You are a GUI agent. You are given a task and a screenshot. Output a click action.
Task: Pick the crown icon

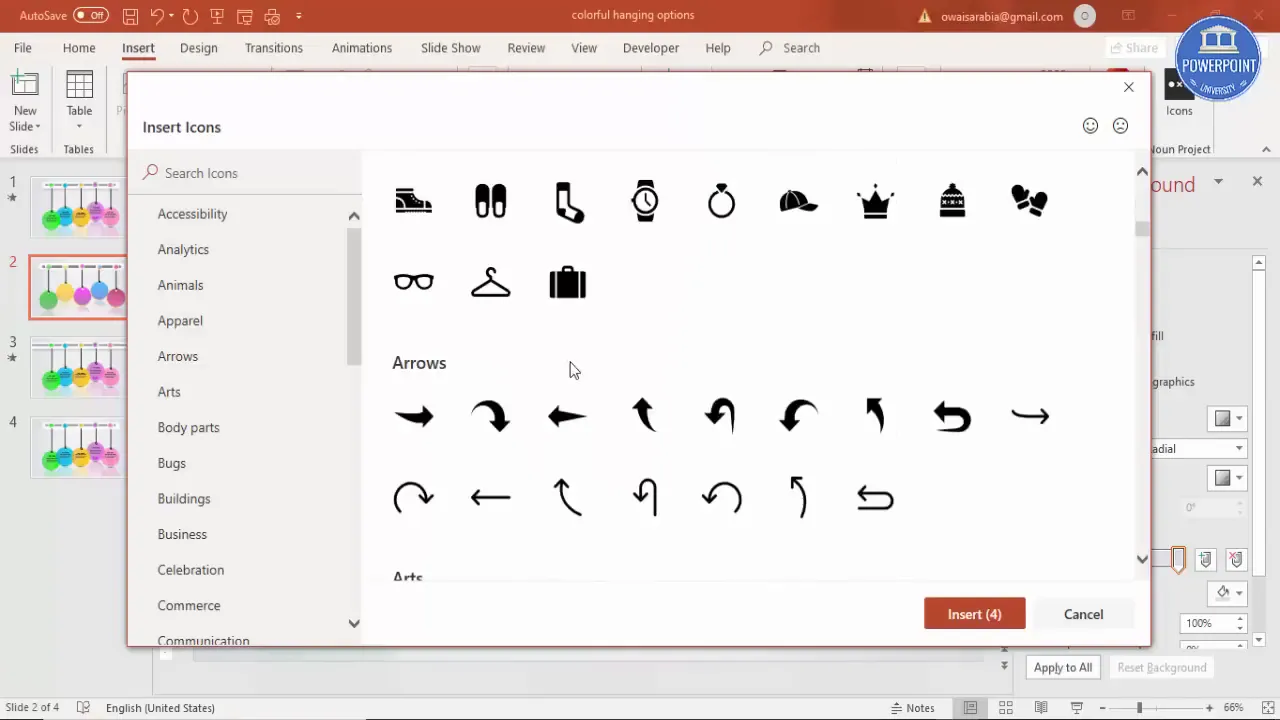[875, 201]
